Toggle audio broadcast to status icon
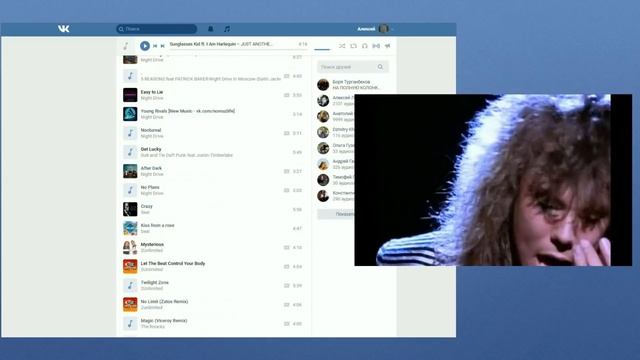 click(x=376, y=46)
